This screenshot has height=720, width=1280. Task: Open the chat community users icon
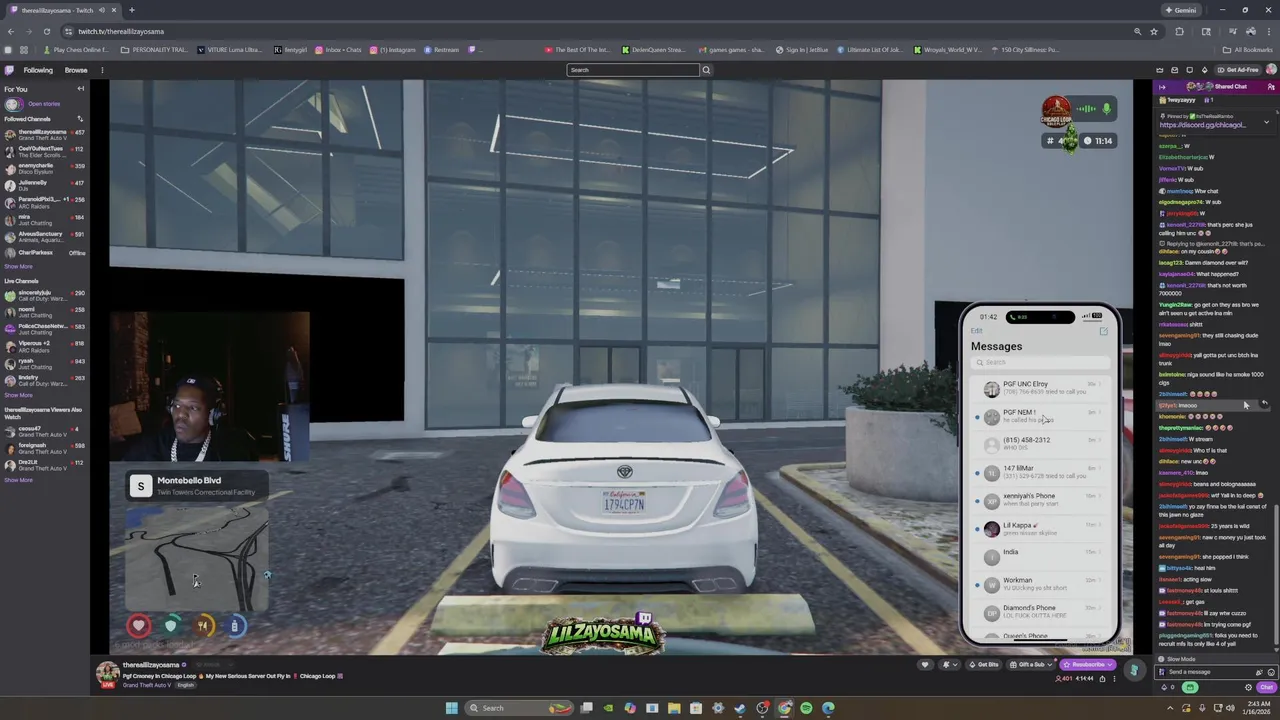click(1271, 87)
